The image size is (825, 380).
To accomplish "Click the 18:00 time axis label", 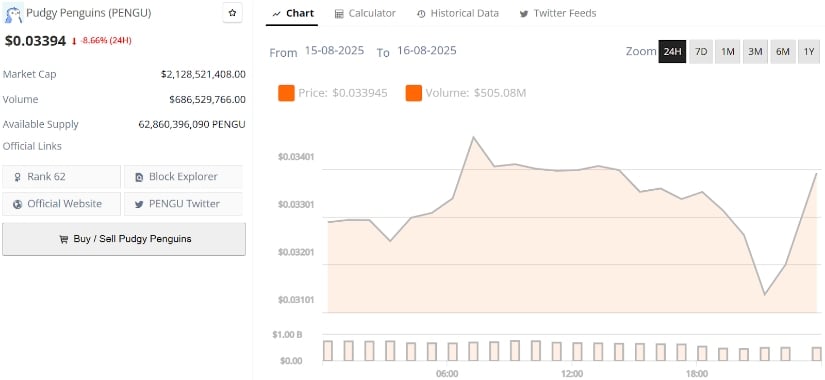I will point(697,374).
